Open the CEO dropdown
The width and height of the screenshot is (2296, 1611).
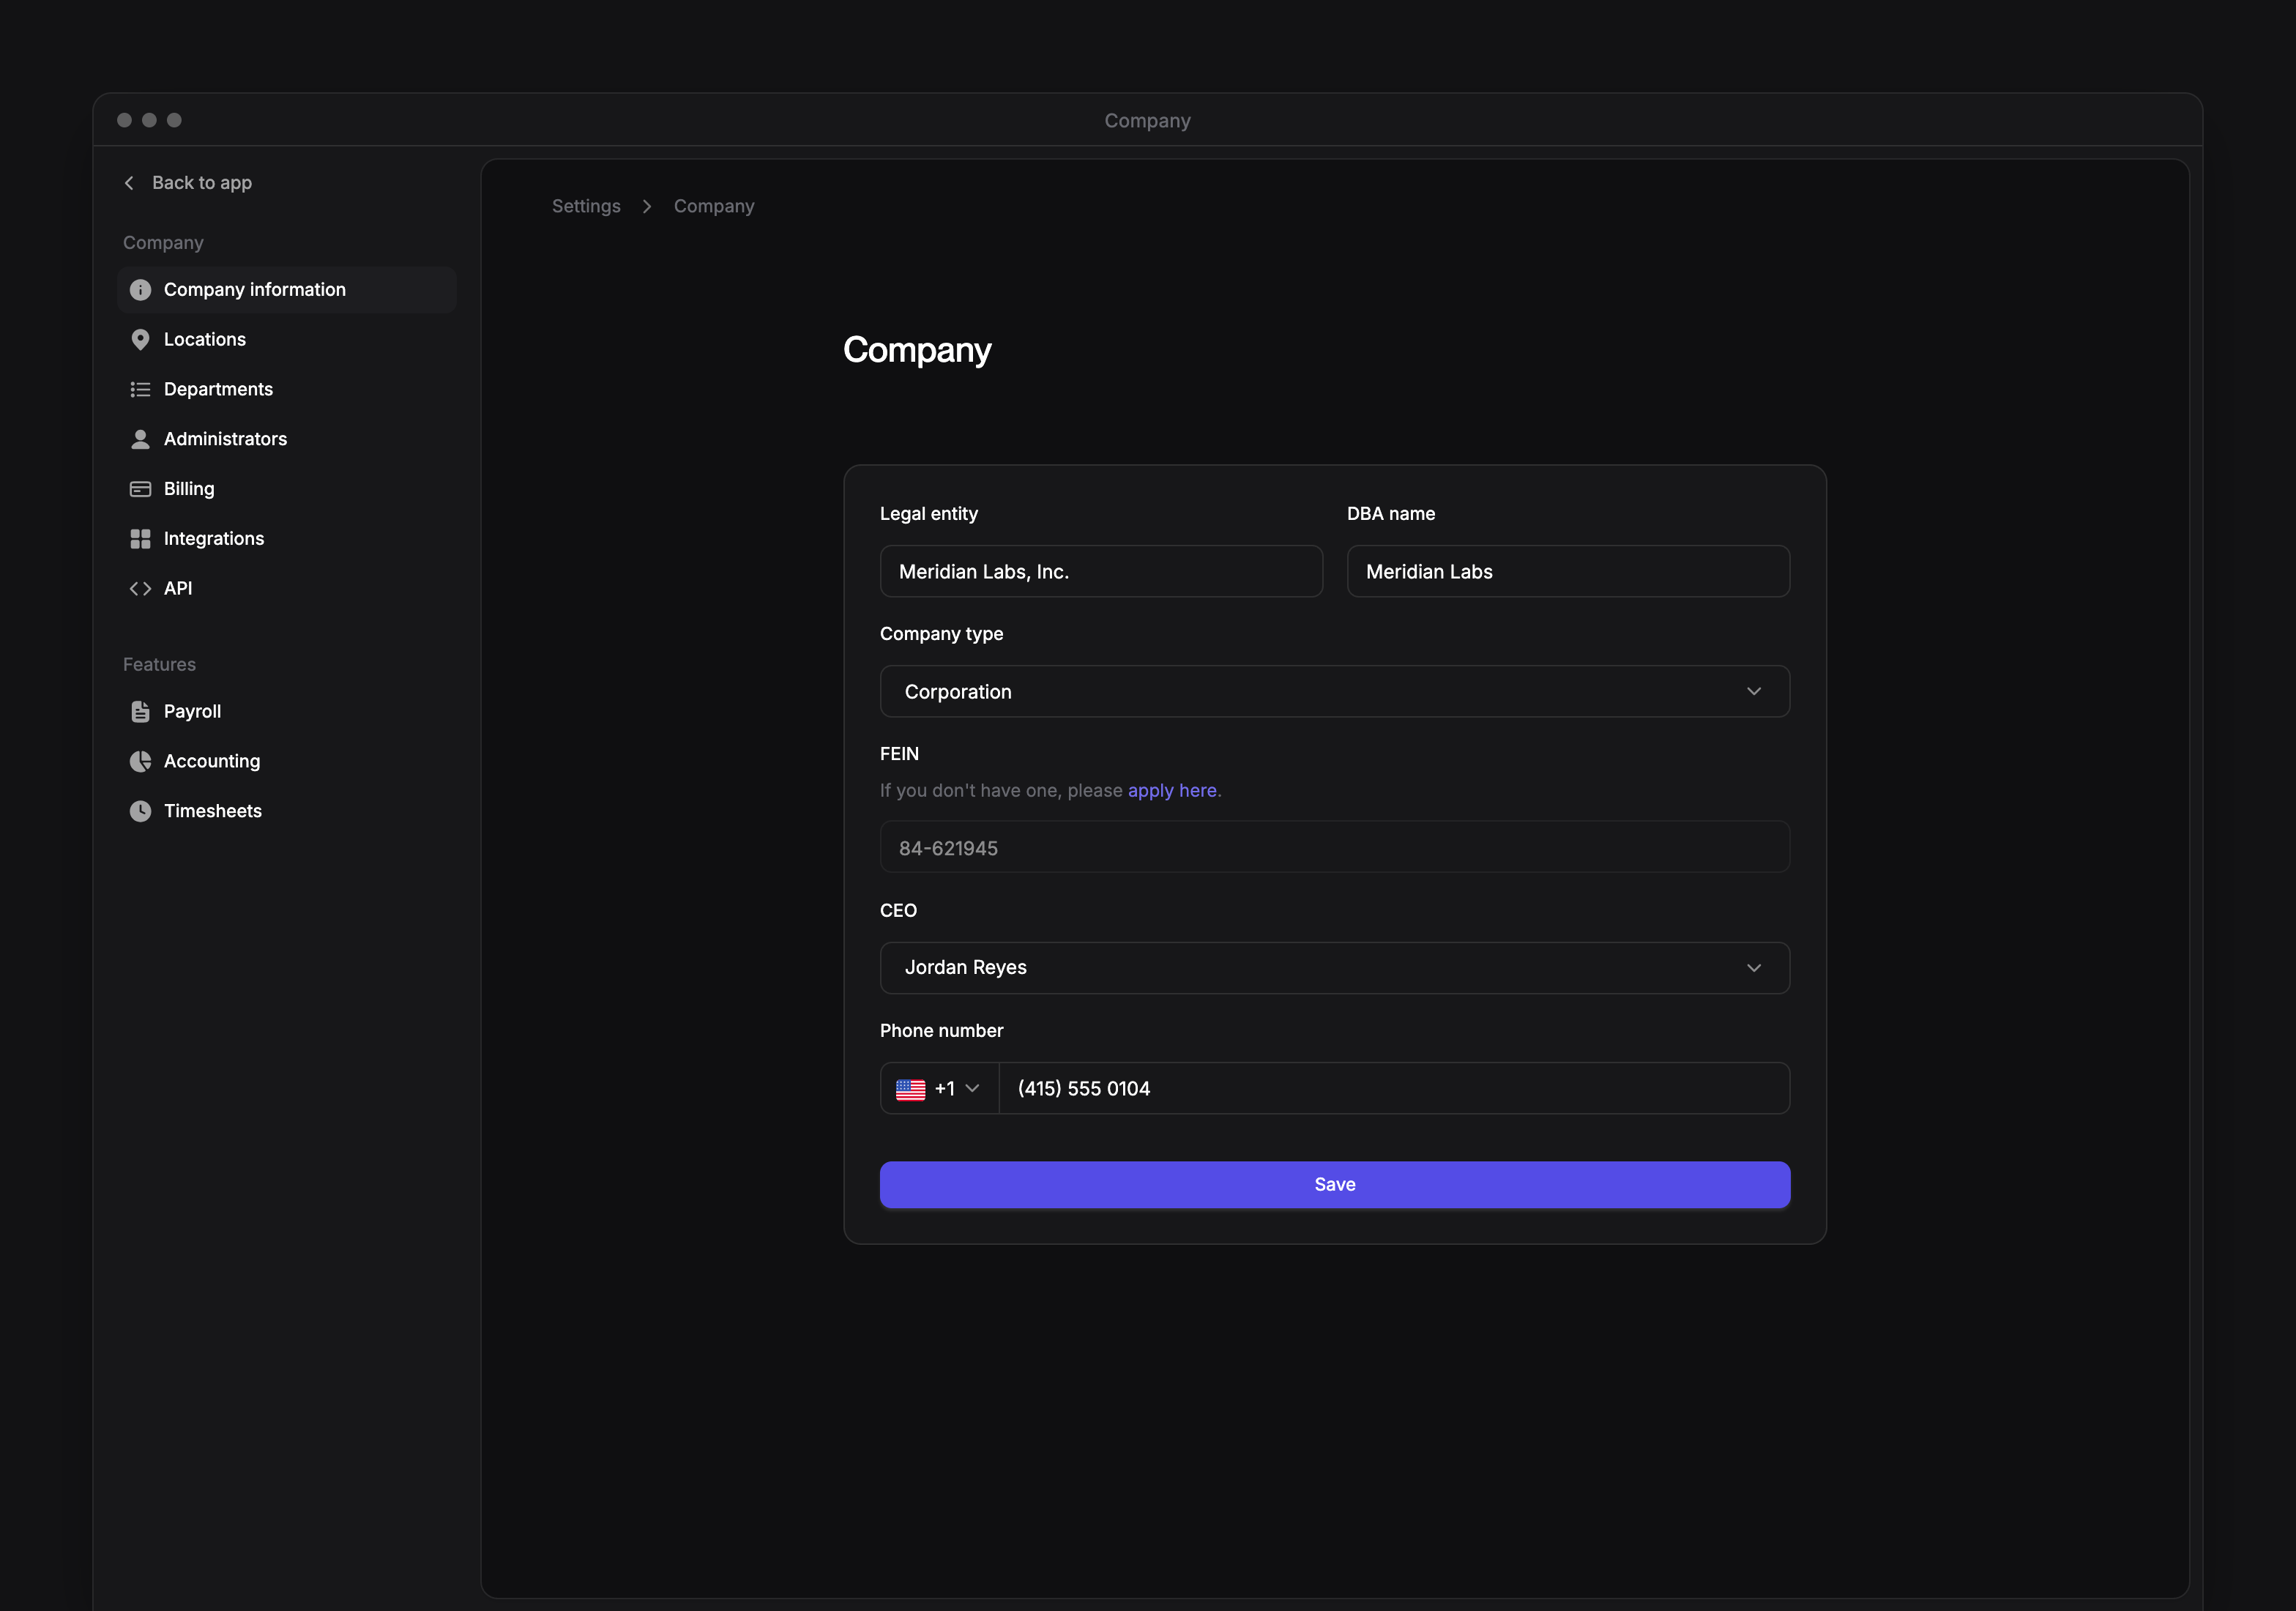1335,968
